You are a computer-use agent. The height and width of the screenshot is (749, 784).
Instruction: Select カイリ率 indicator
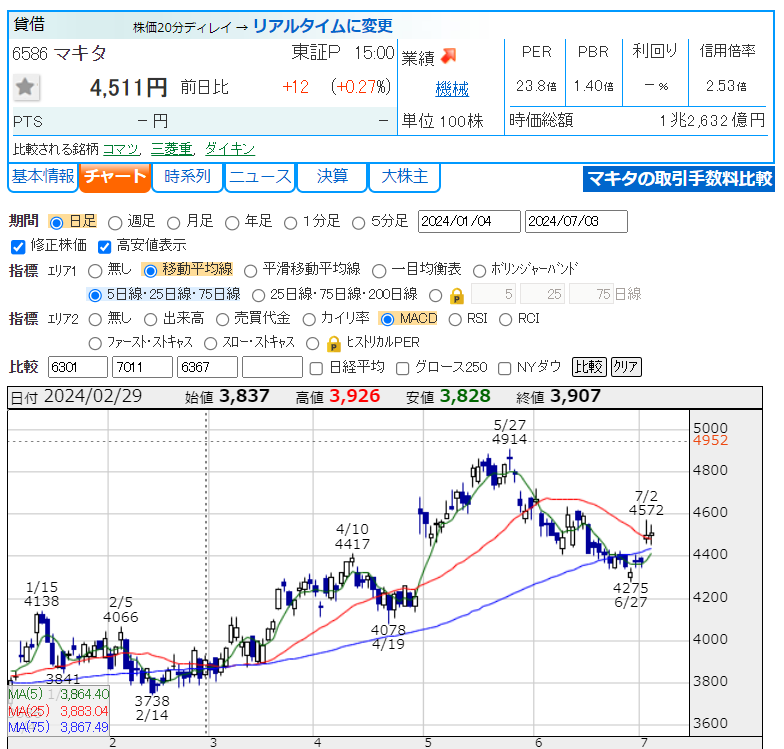point(309,320)
